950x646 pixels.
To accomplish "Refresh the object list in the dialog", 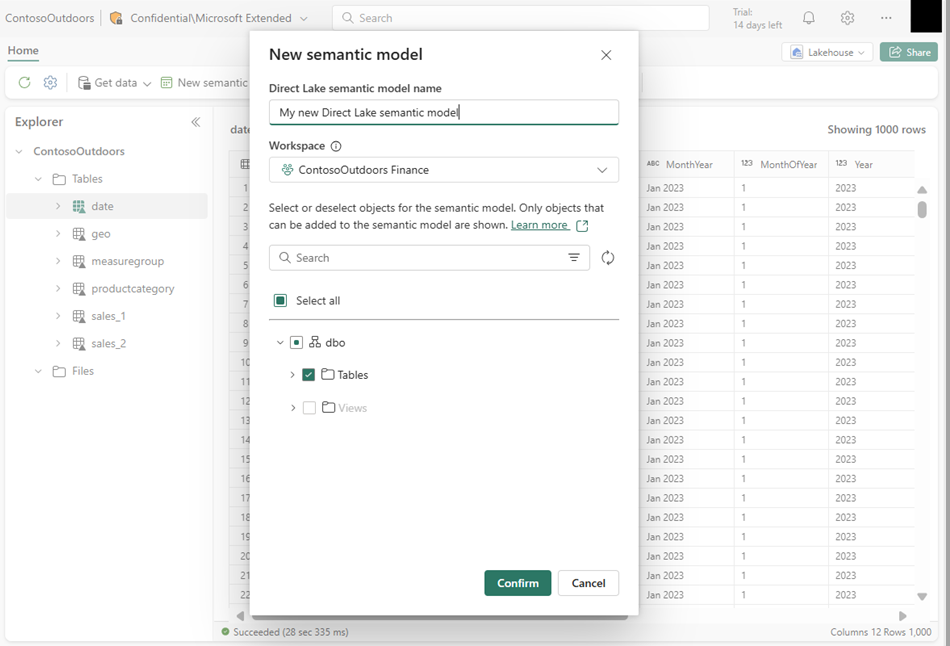I will tap(608, 258).
